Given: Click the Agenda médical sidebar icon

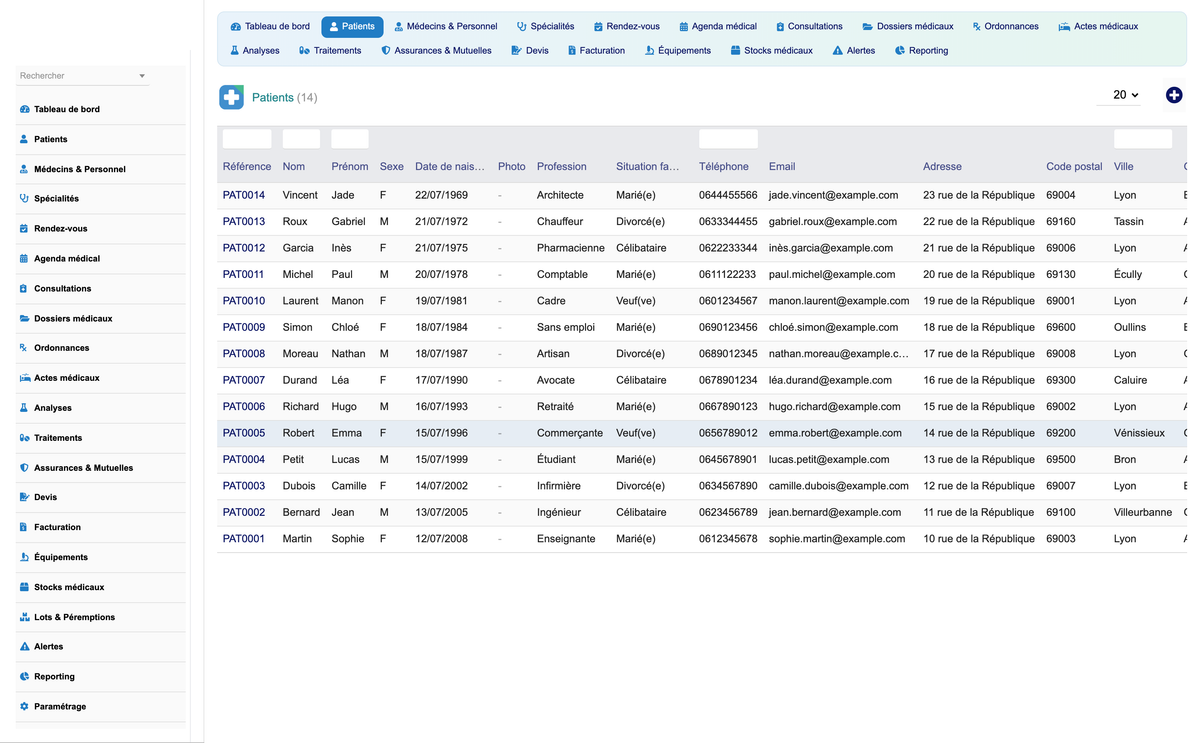Looking at the screenshot, I should point(24,259).
